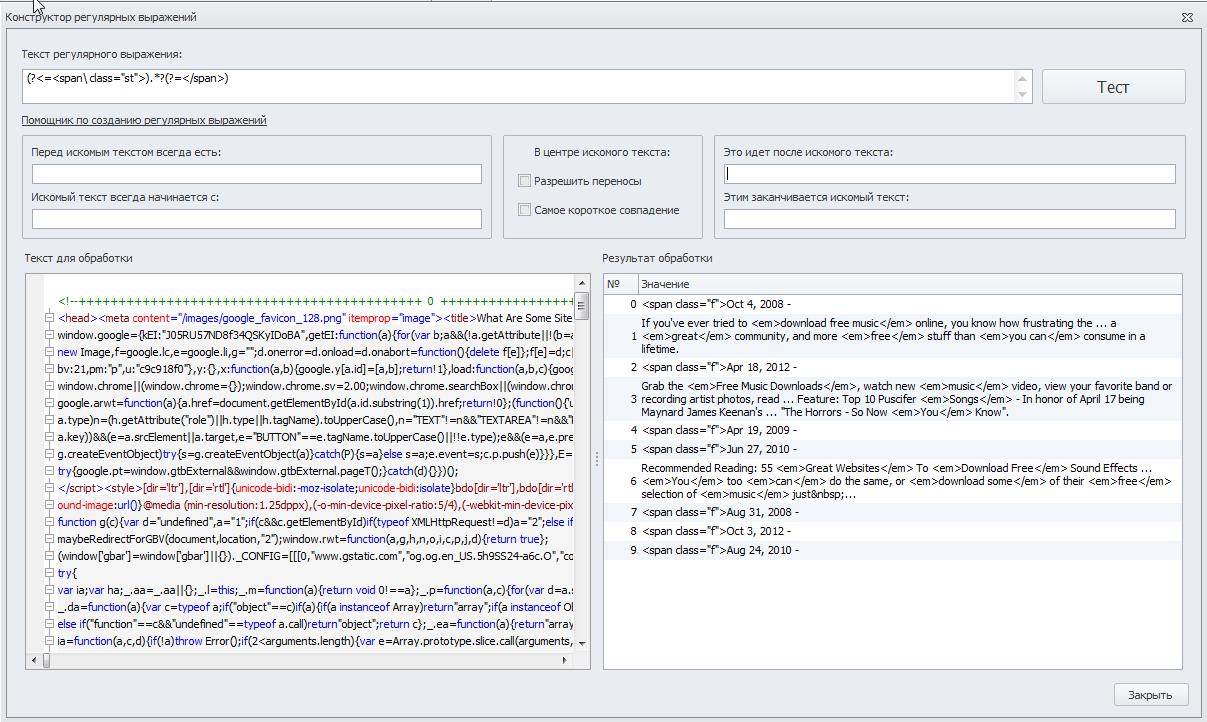Viewport: 1207px width, 722px height.
Task: Click the window['gbar'] code line
Action: tap(315, 556)
